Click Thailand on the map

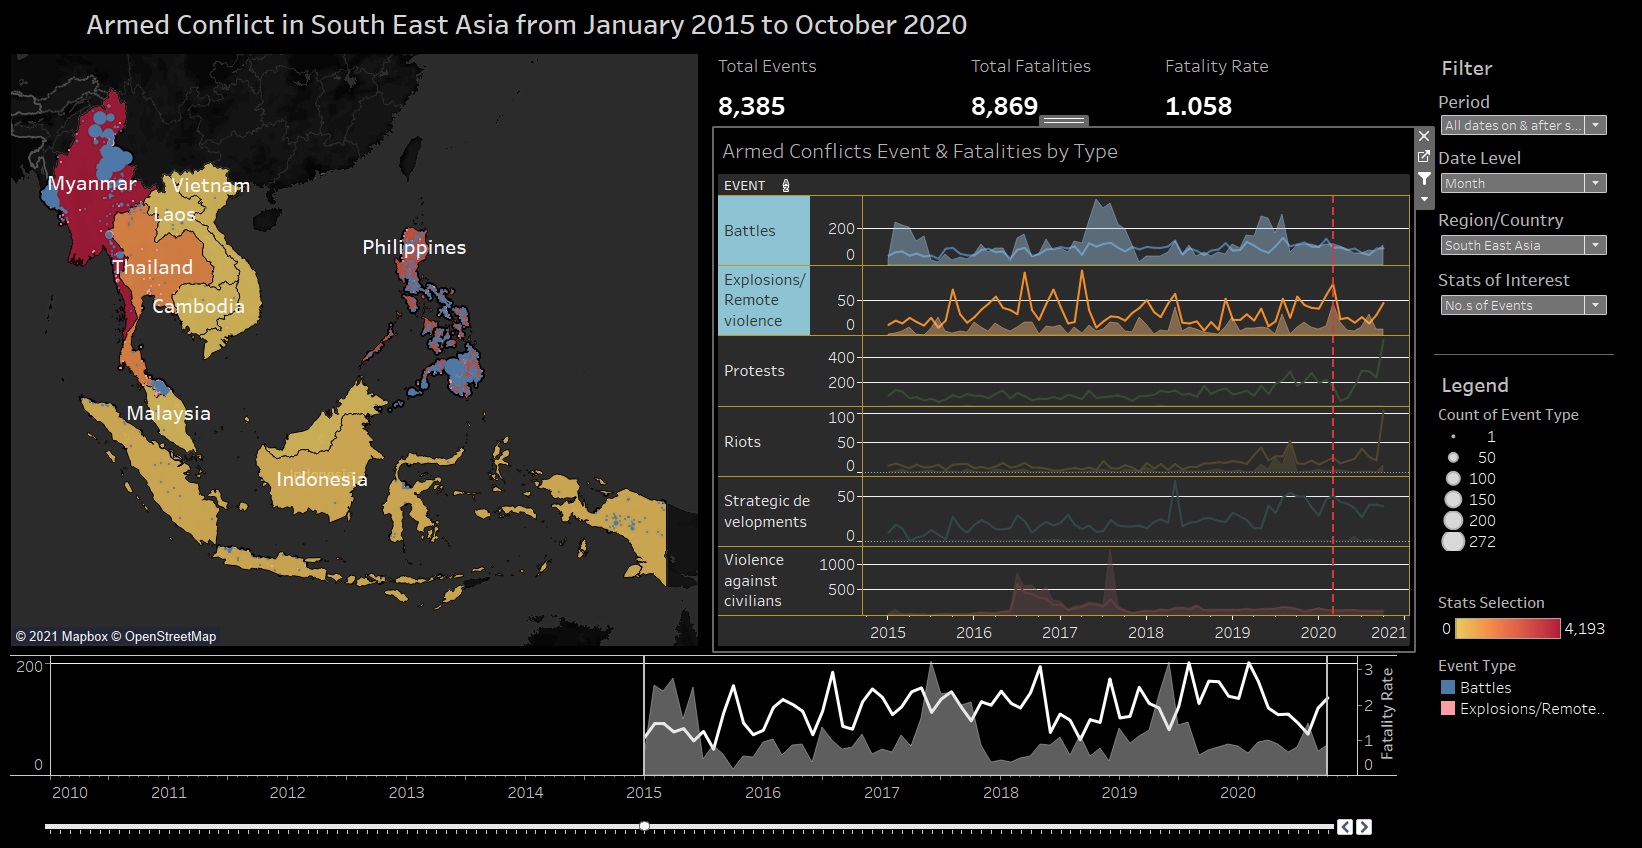tap(152, 267)
